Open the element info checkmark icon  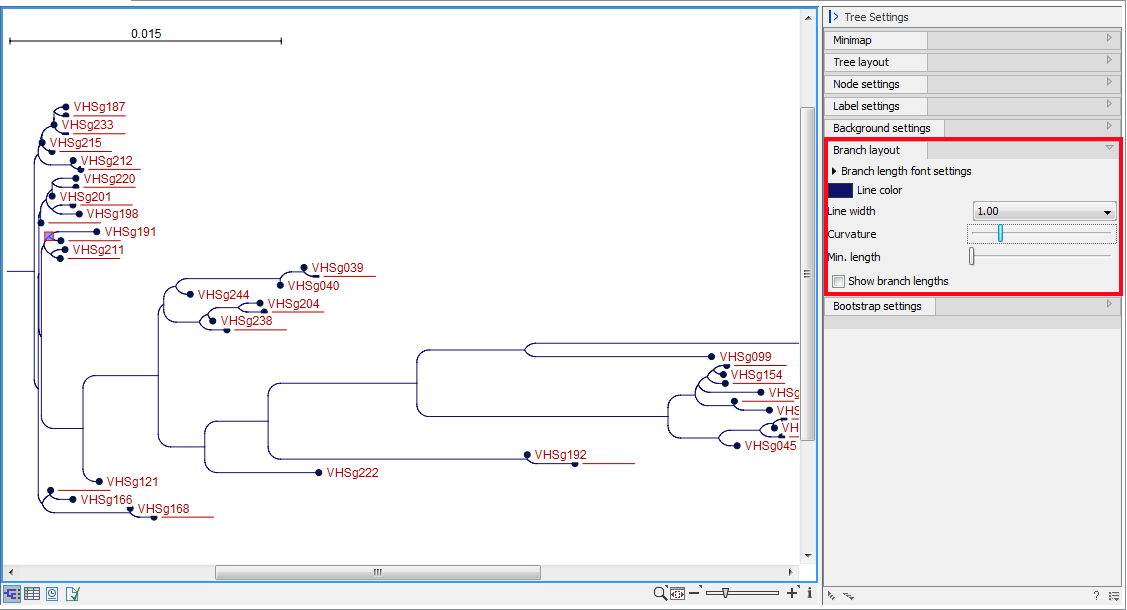click(x=71, y=593)
